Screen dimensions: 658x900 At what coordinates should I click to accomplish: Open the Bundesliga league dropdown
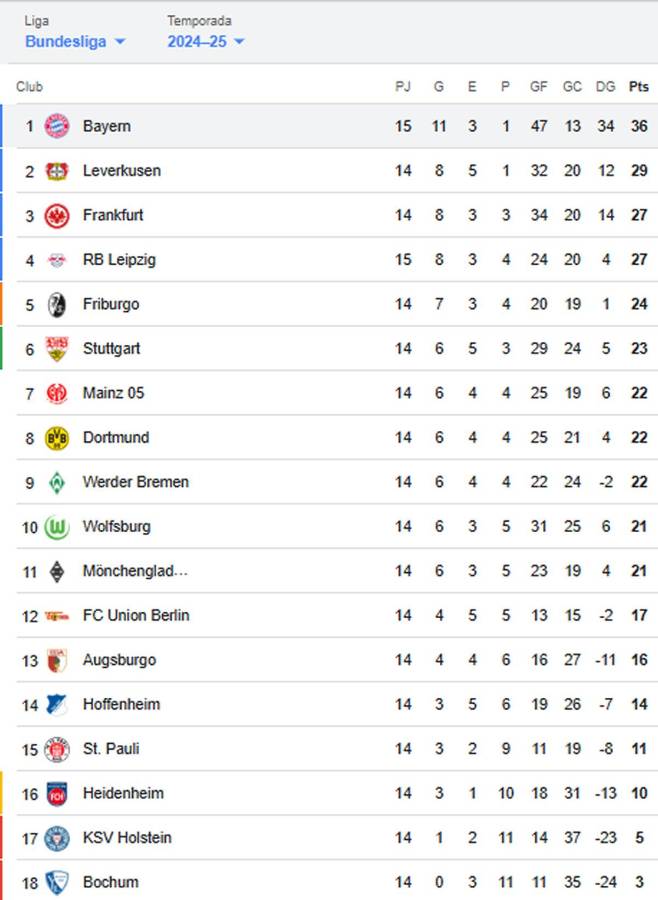click(x=75, y=42)
